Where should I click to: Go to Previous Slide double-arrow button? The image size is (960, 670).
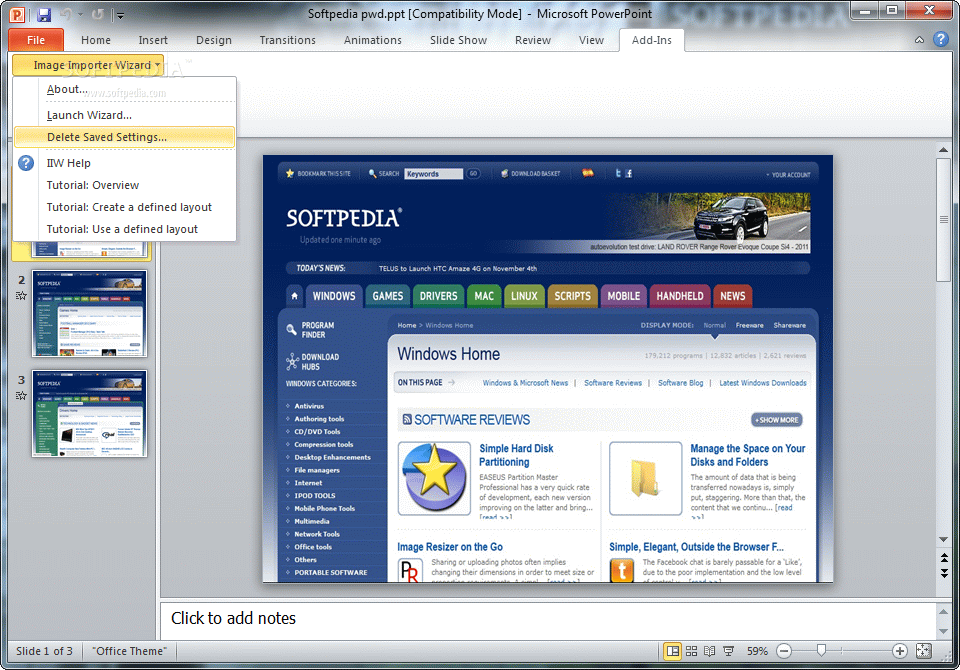click(x=944, y=558)
